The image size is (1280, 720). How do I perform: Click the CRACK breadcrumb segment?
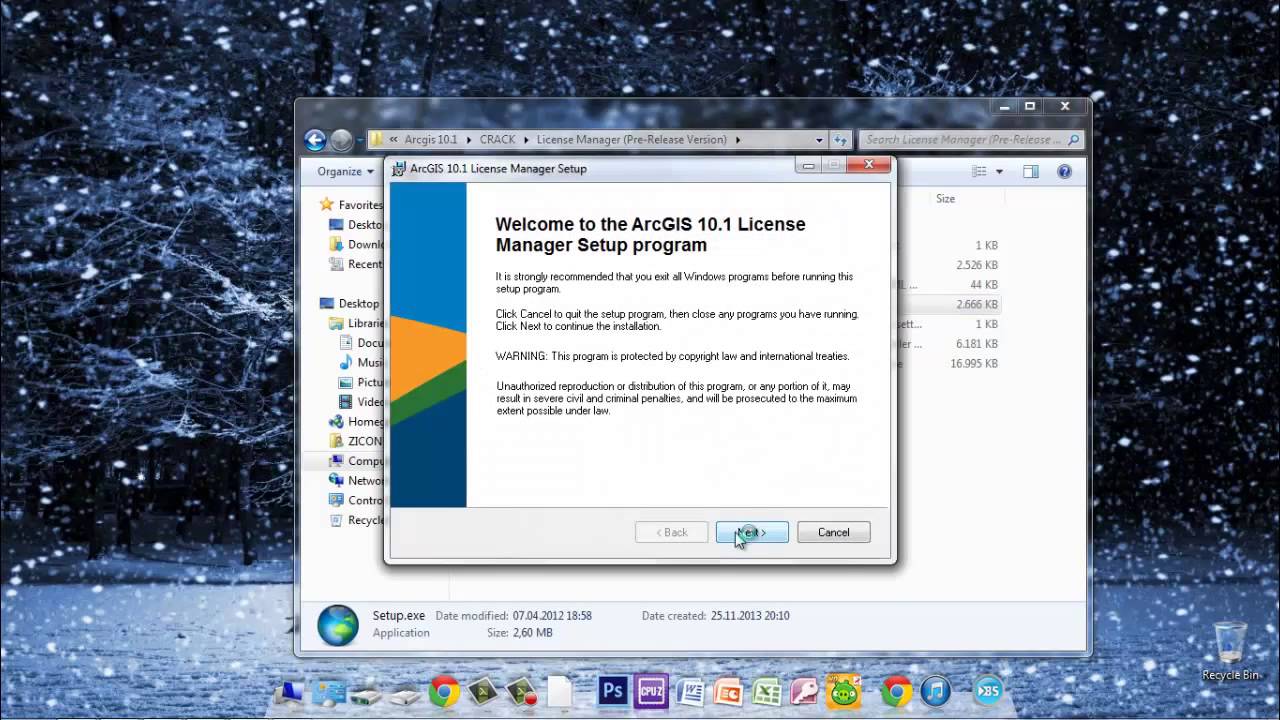click(x=498, y=140)
